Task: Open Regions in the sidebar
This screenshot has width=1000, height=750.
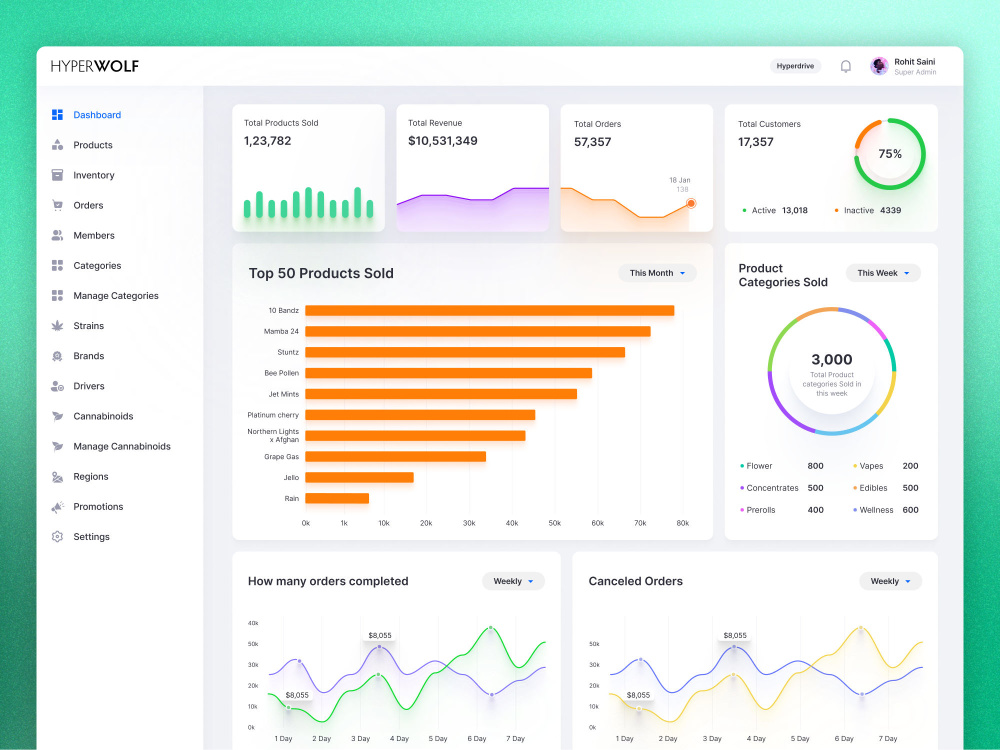Action: (x=91, y=476)
